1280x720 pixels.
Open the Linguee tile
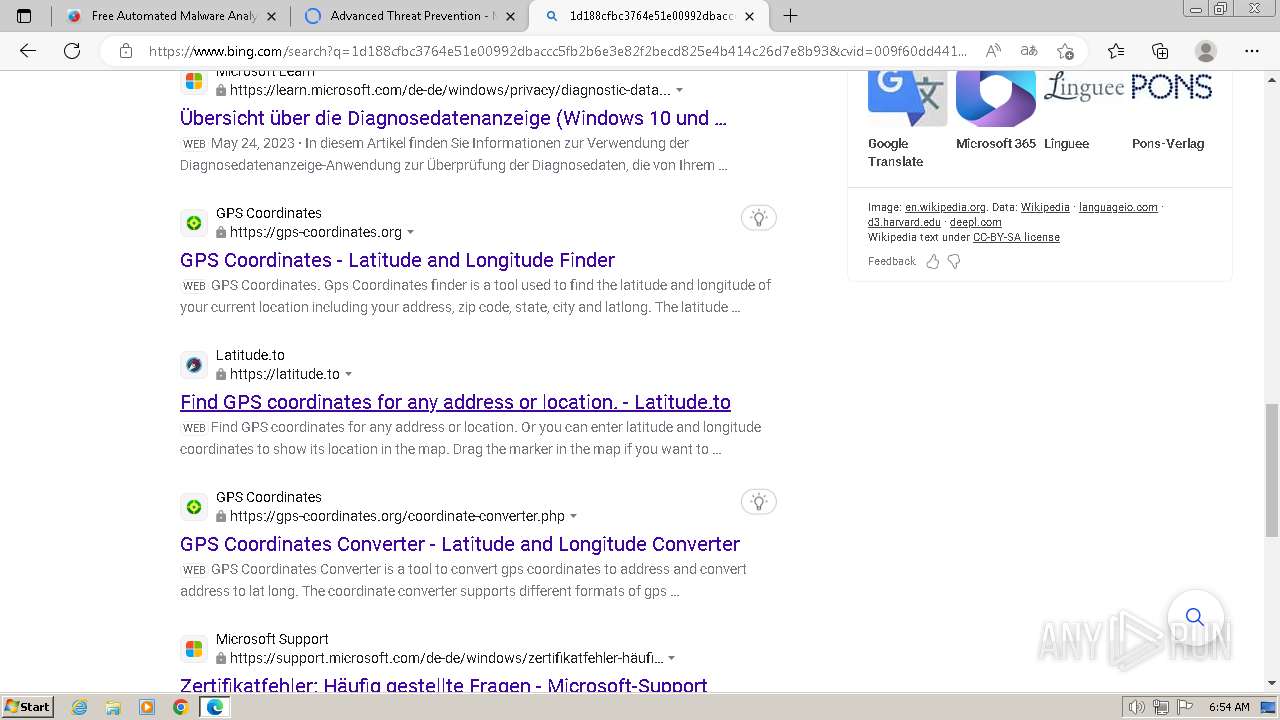1084,111
